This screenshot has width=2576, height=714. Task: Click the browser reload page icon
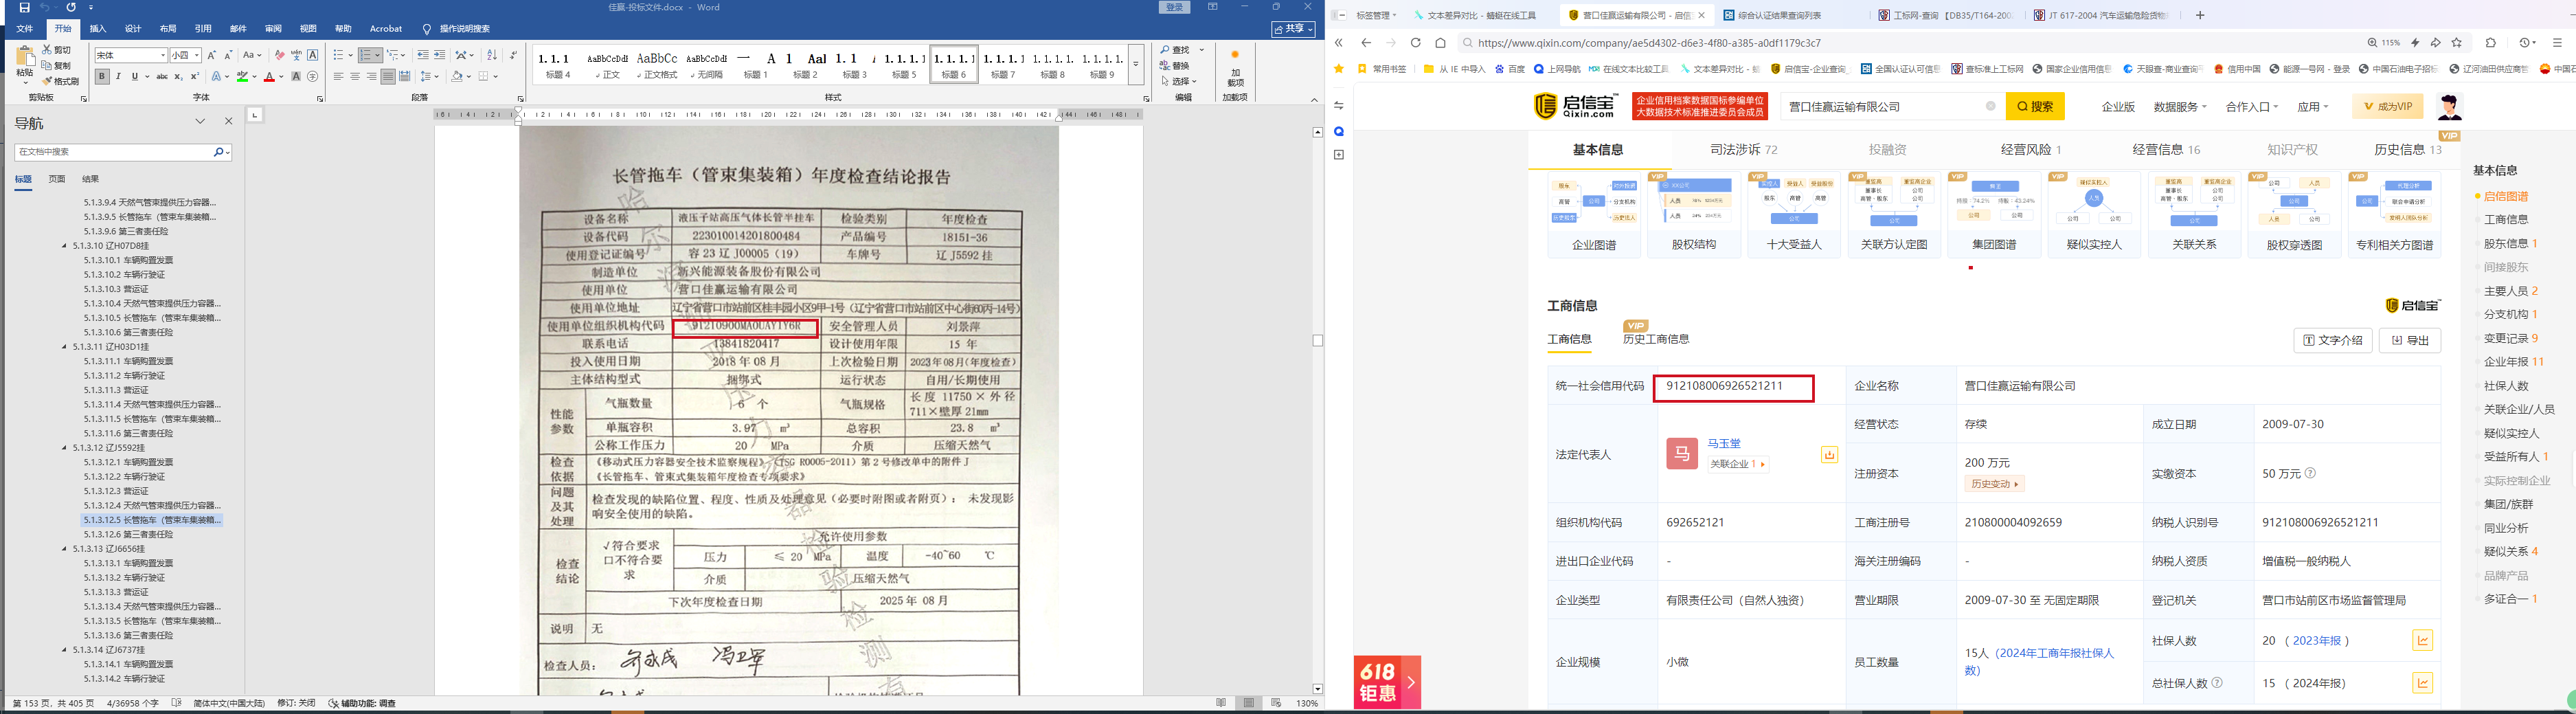[x=1415, y=43]
